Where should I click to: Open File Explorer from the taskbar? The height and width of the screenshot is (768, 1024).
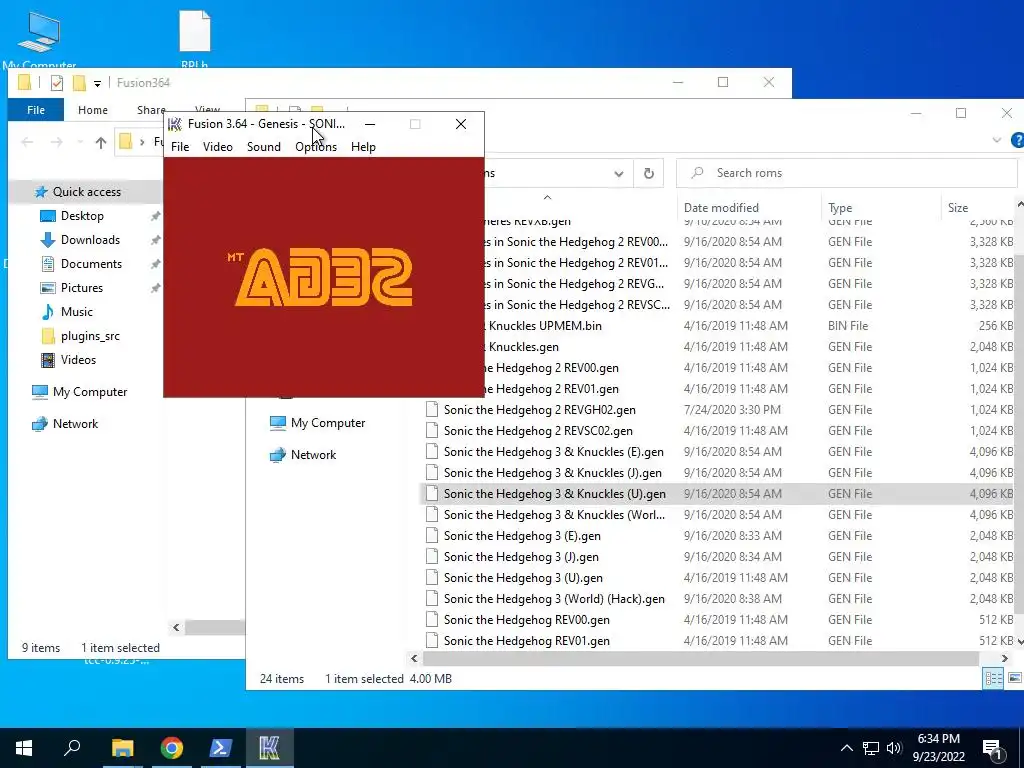tap(122, 748)
